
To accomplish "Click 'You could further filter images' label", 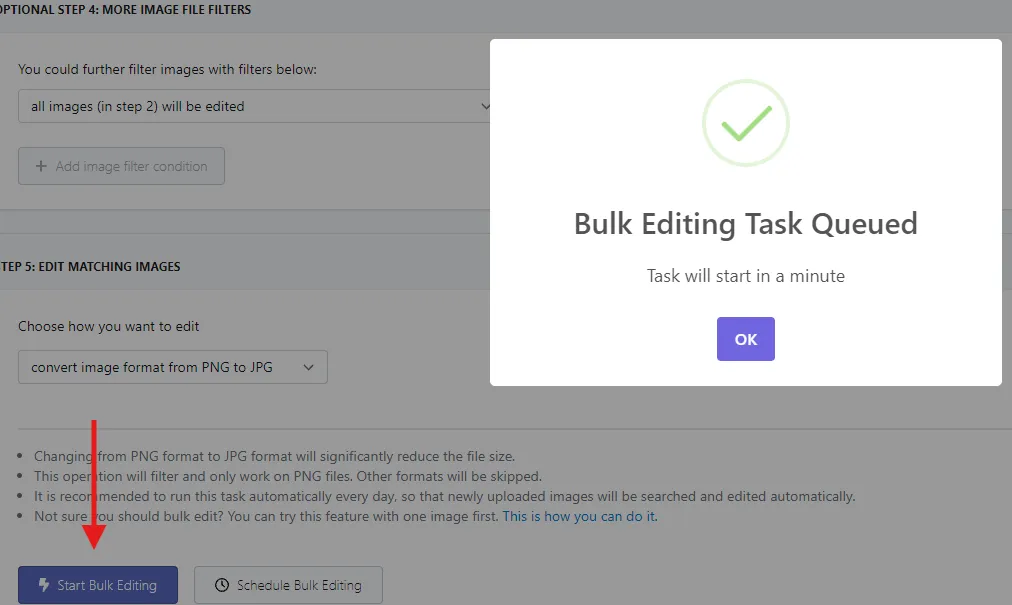I will (167, 69).
